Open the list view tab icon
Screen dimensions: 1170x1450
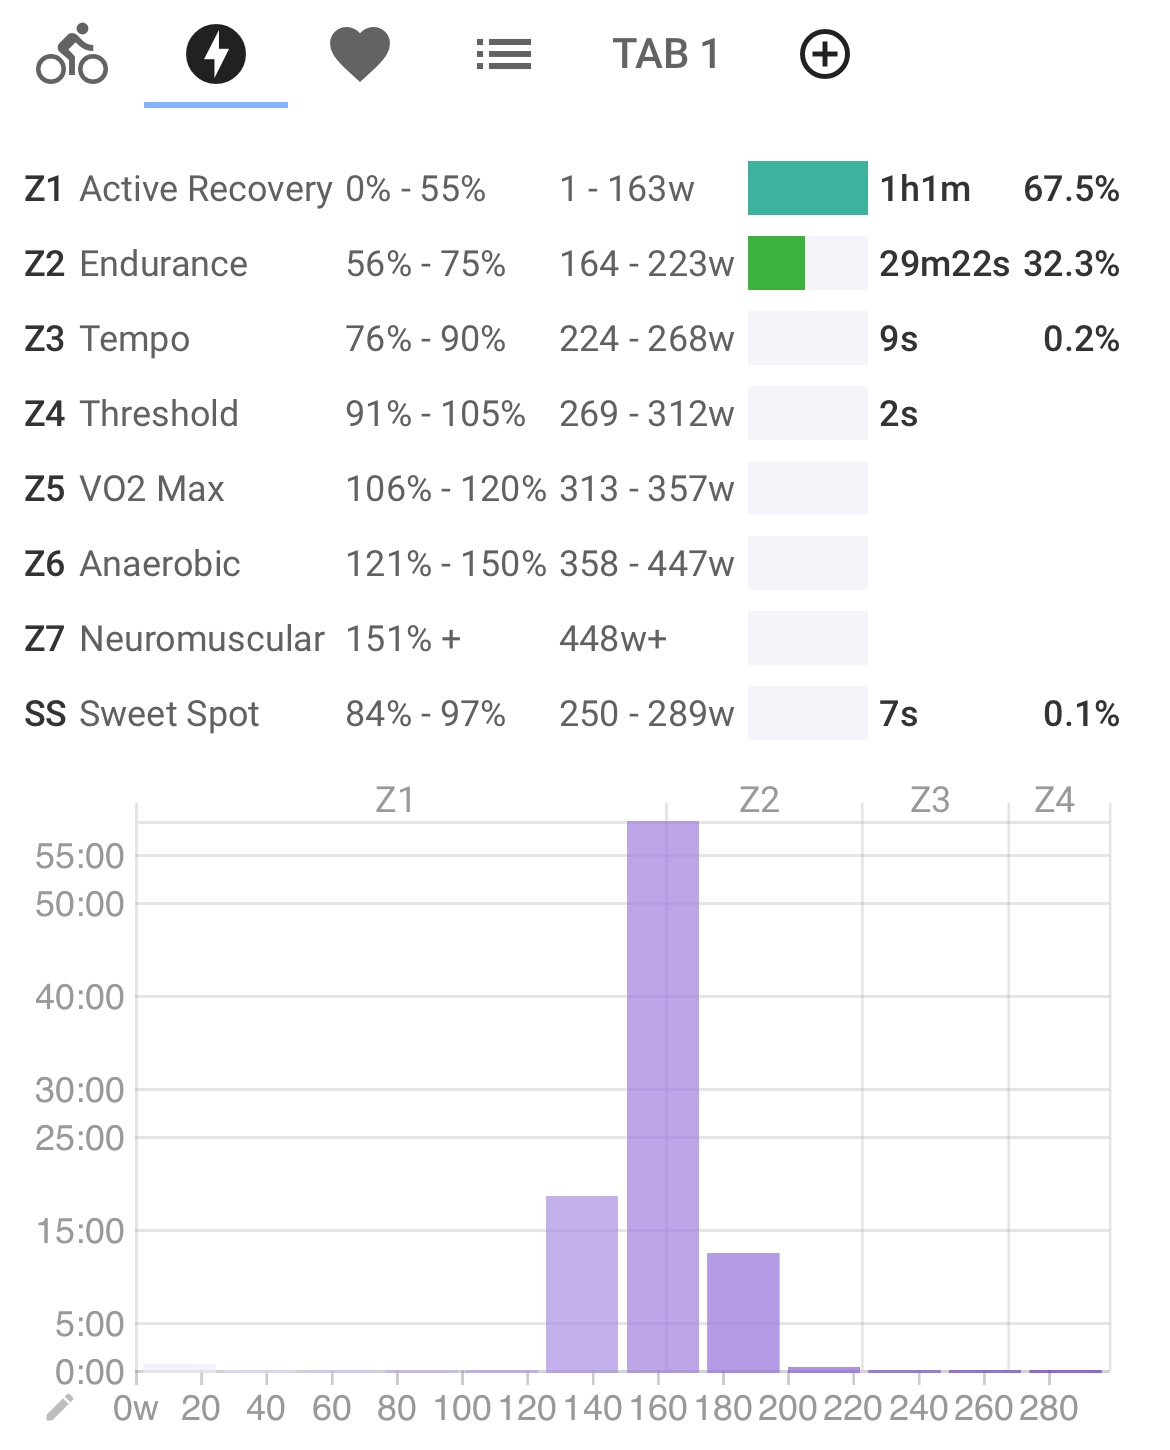504,55
